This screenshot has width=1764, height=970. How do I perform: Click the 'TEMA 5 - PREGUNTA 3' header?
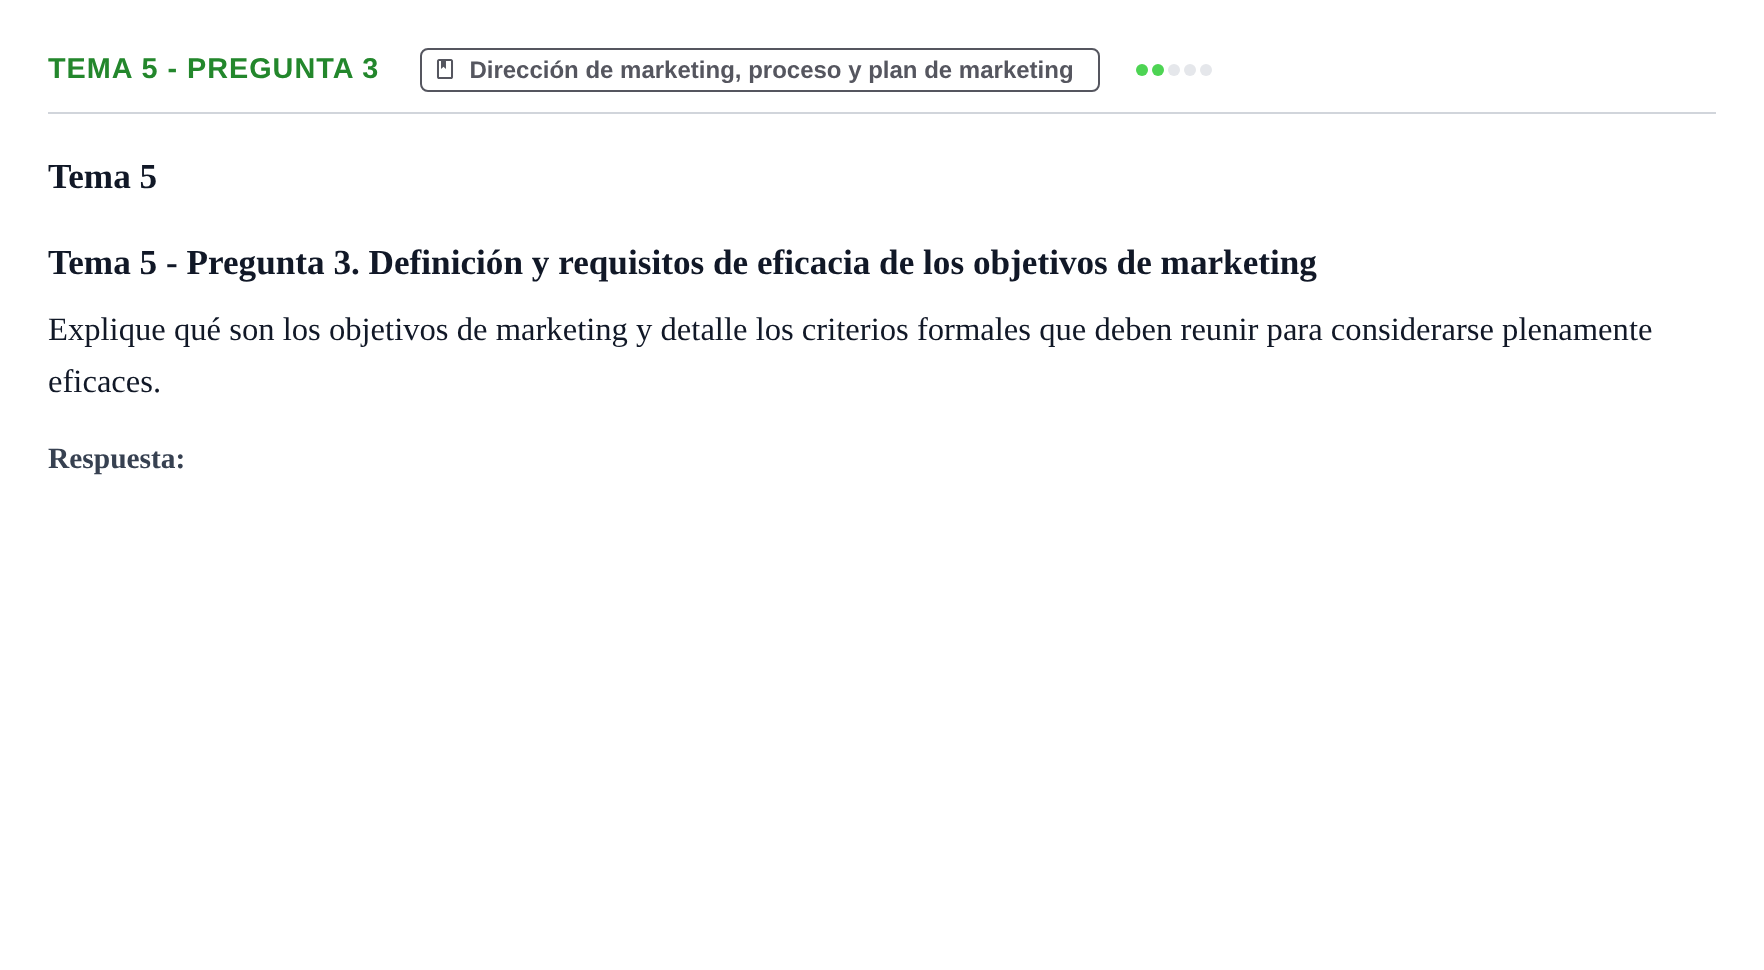(213, 69)
